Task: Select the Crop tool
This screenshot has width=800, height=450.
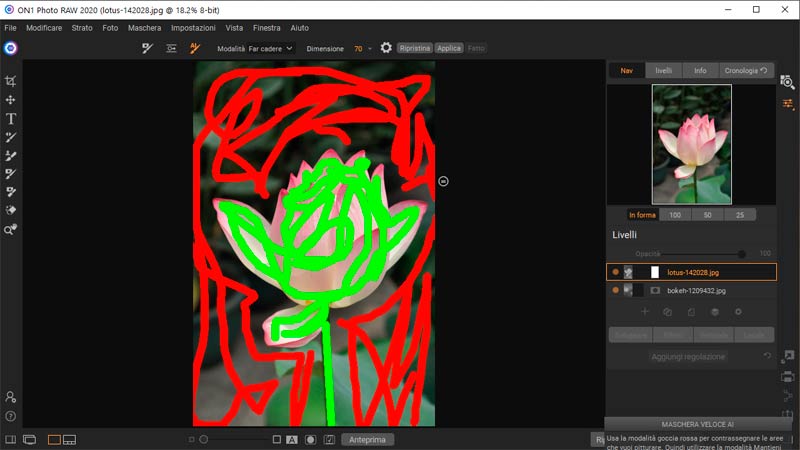Action: tap(11, 81)
